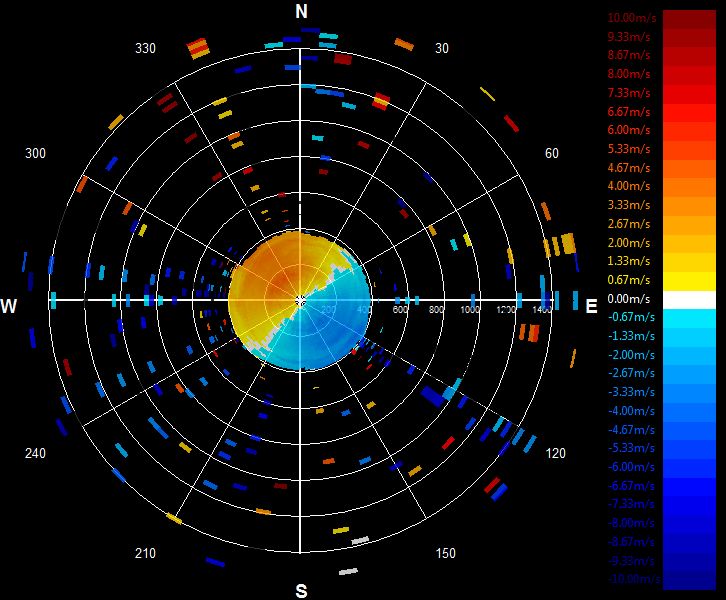Select the 60 degree azimuth label

click(x=551, y=153)
